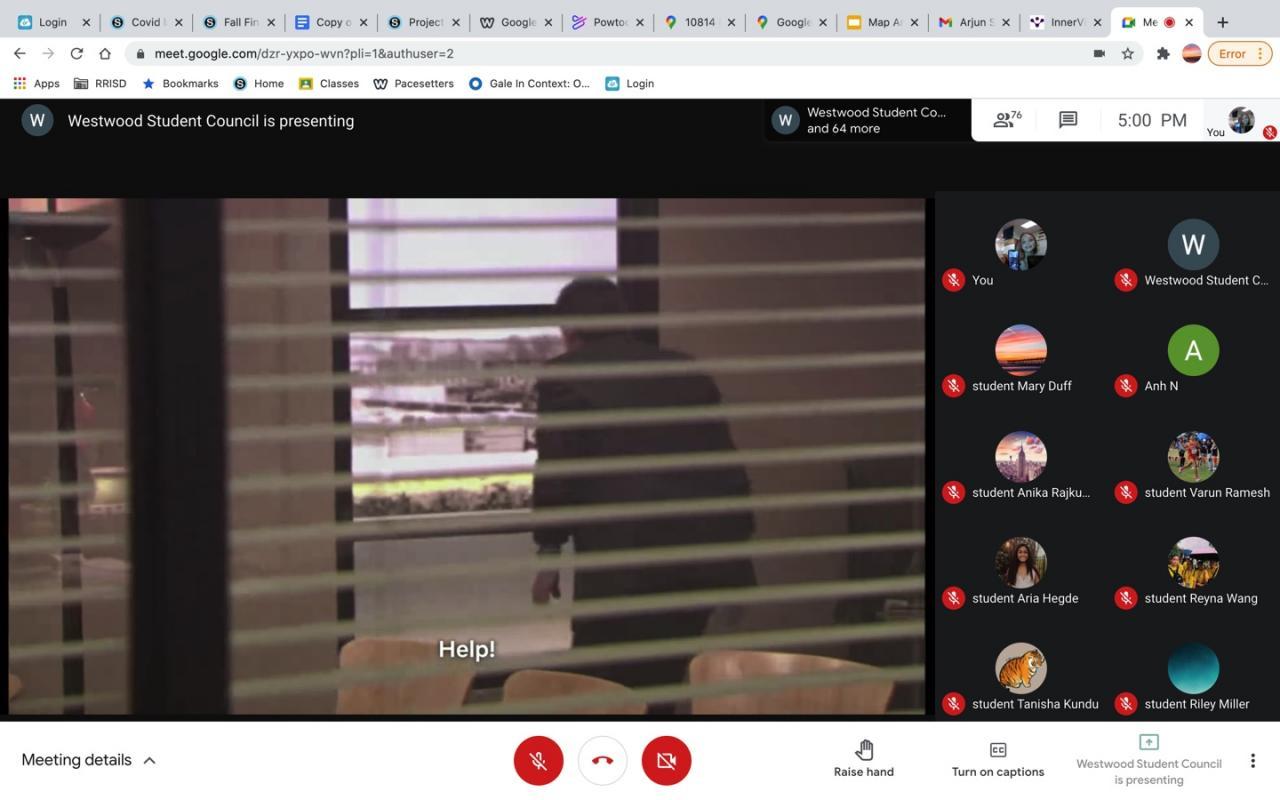Unmute the microphone in the call controls

point(538,761)
